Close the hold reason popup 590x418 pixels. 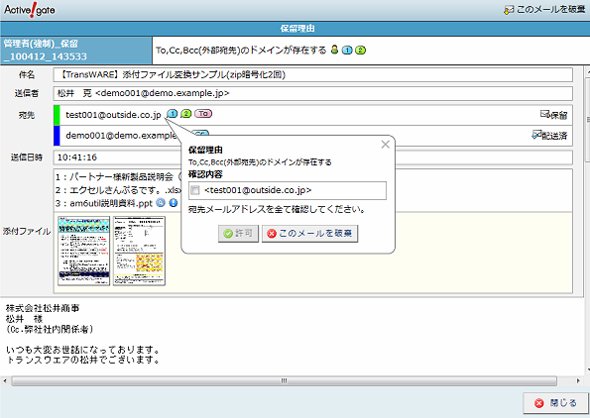coord(385,144)
